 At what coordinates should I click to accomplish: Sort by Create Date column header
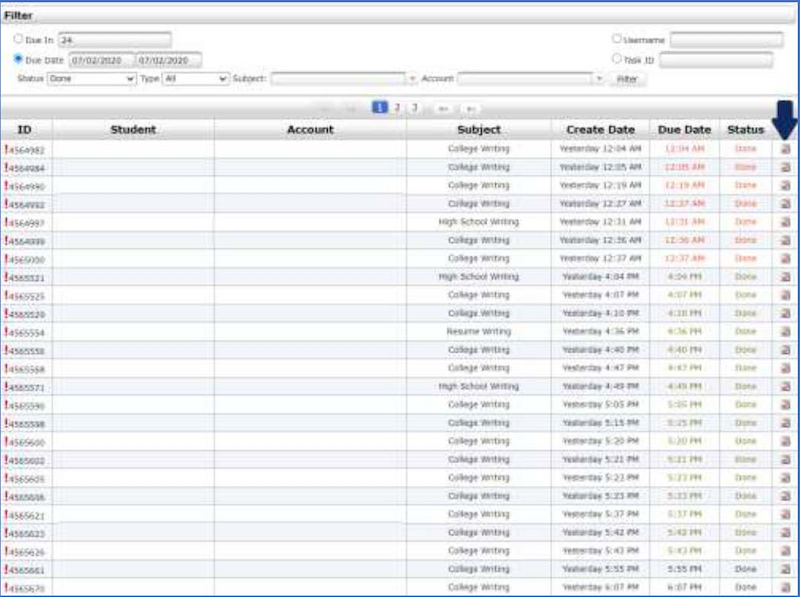pyautogui.click(x=600, y=130)
